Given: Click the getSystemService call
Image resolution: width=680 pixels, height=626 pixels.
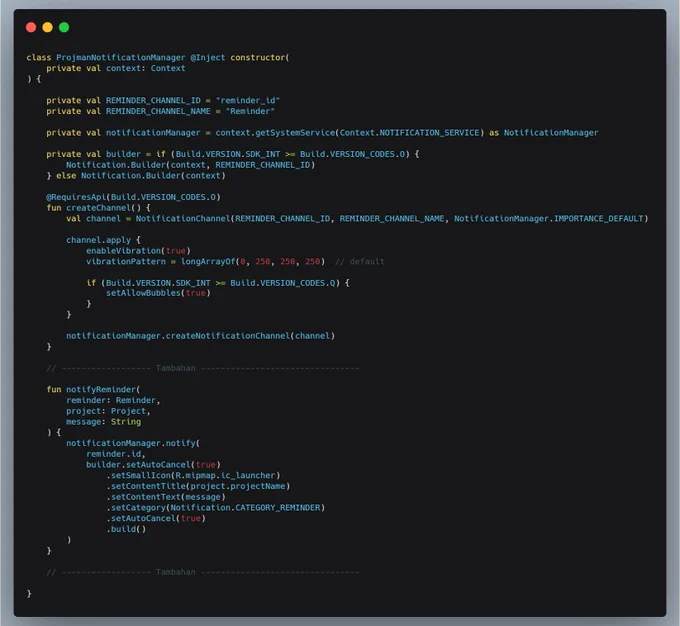Looking at the screenshot, I should [x=295, y=133].
